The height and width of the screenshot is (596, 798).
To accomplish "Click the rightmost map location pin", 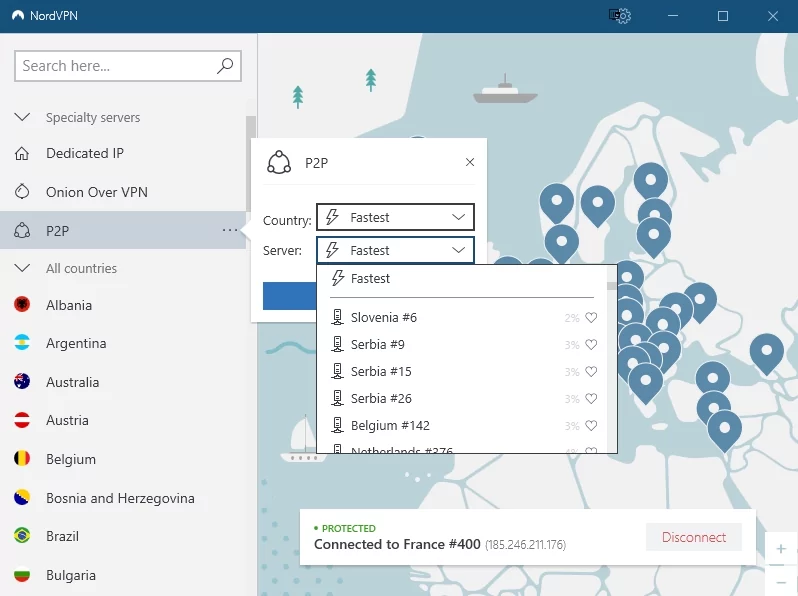I will (766, 354).
